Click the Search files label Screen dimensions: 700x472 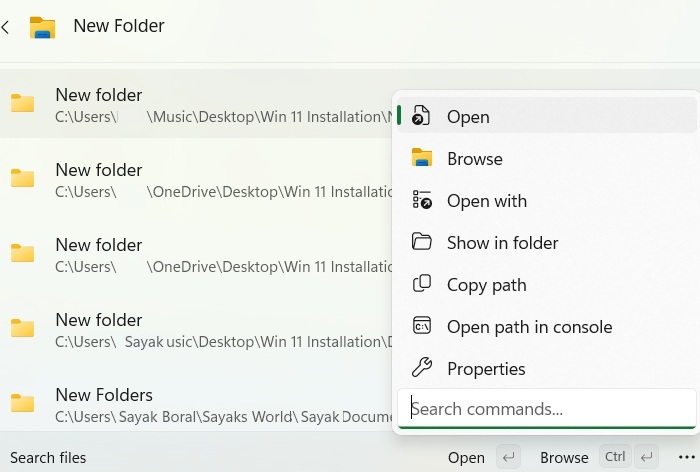[48, 458]
